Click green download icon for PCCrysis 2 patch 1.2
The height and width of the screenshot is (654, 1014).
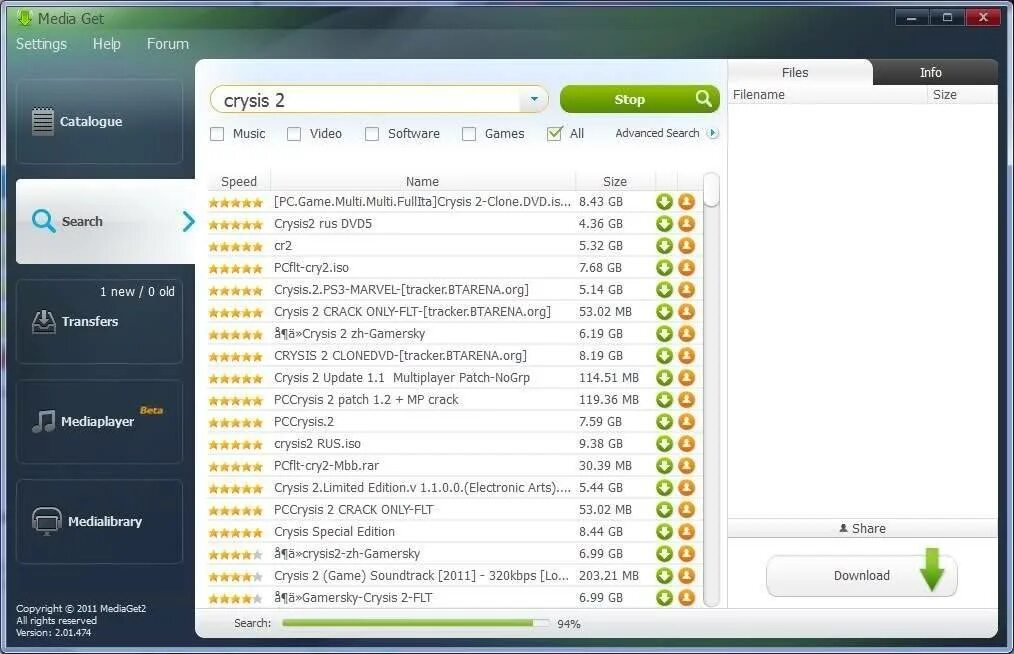pos(664,400)
